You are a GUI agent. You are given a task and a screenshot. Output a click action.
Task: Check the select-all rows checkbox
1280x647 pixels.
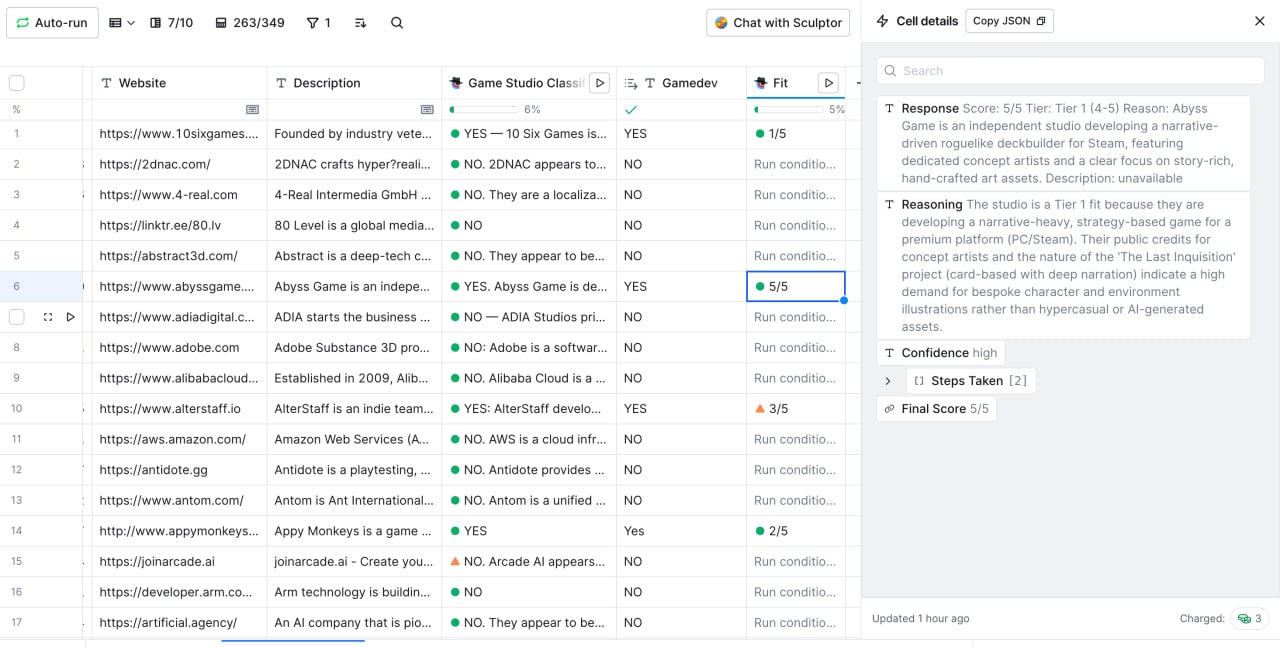tap(17, 83)
